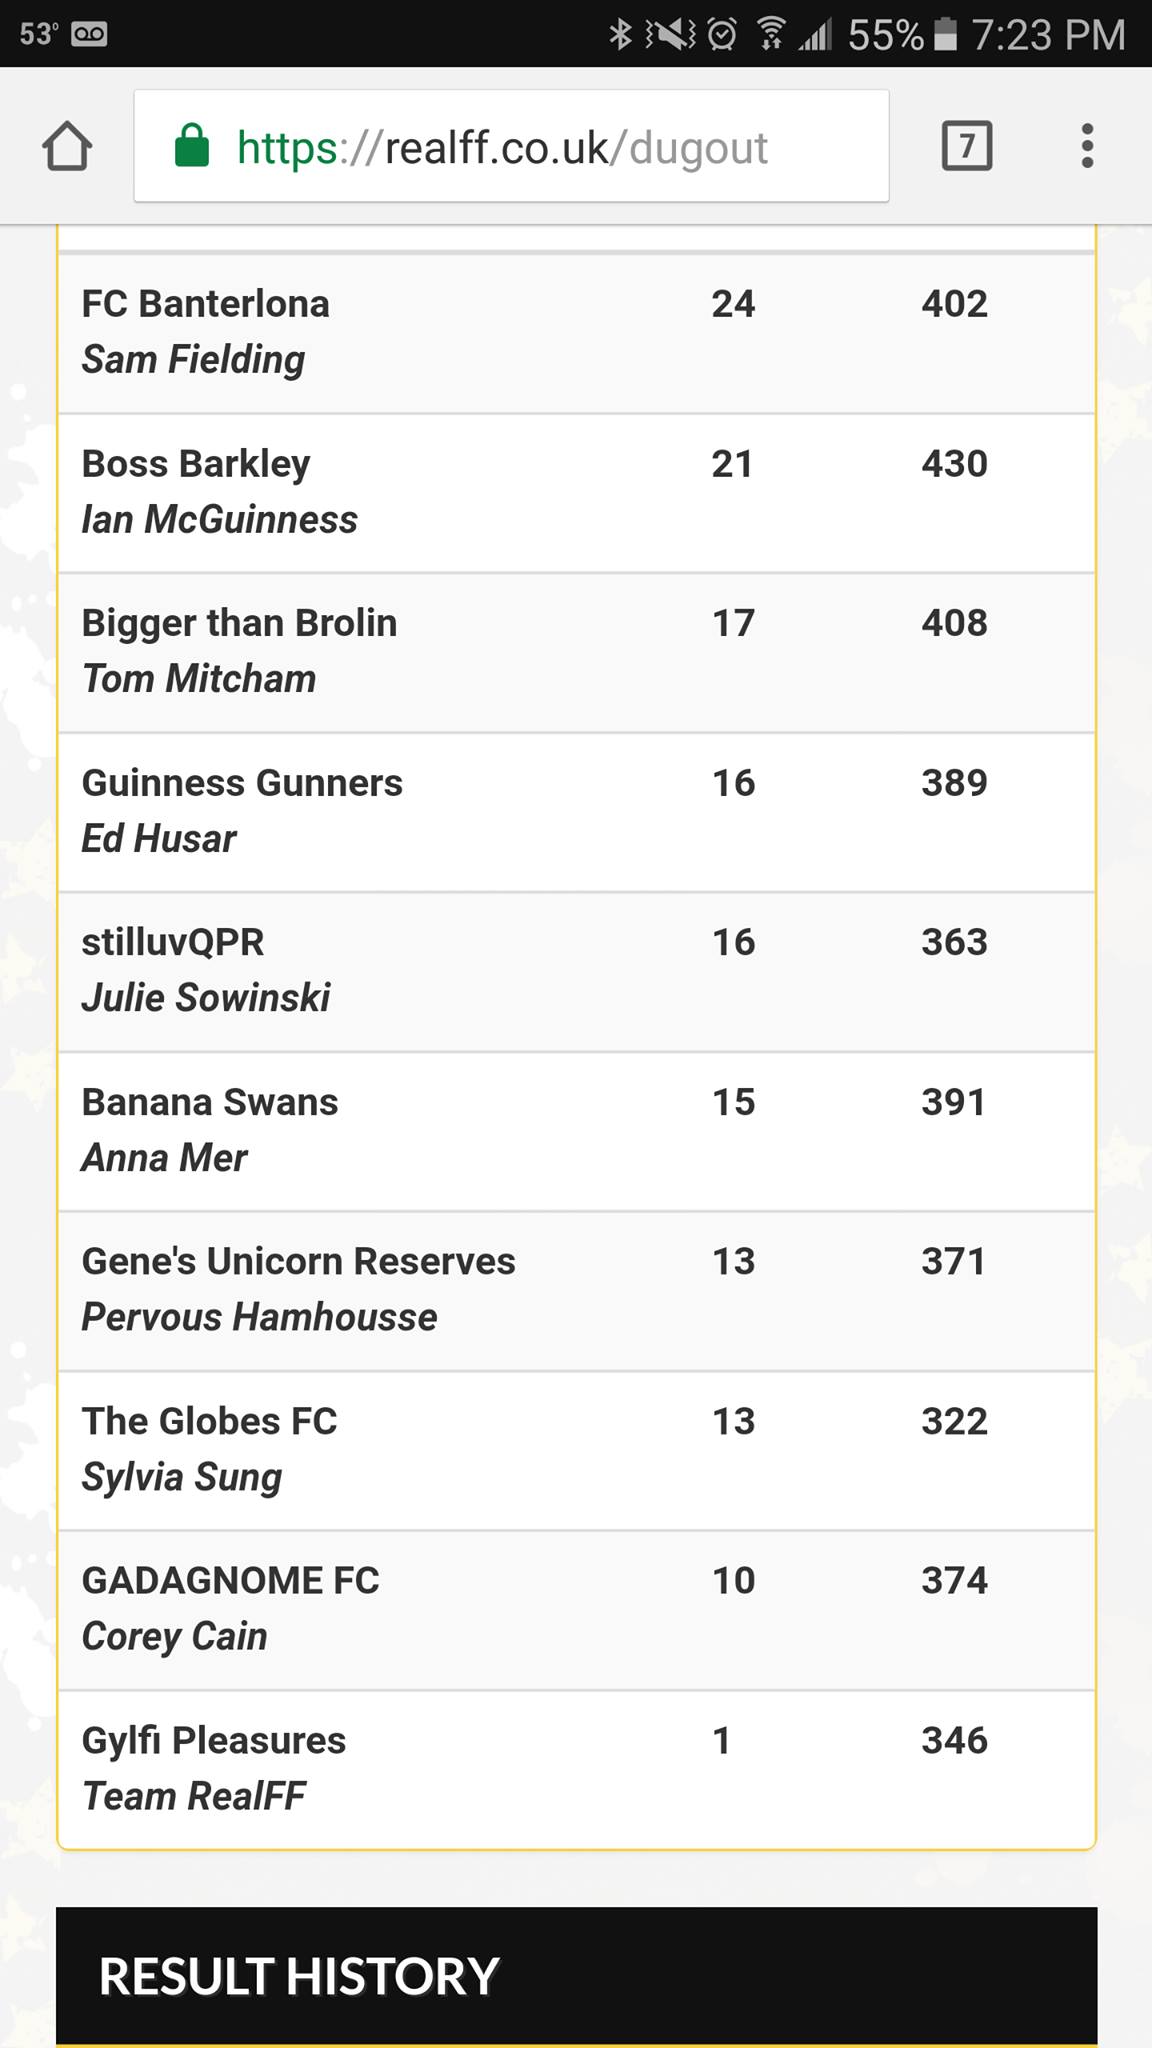Select the Gene's Unicorn Reserves row
The width and height of the screenshot is (1152, 2048).
pos(577,1290)
